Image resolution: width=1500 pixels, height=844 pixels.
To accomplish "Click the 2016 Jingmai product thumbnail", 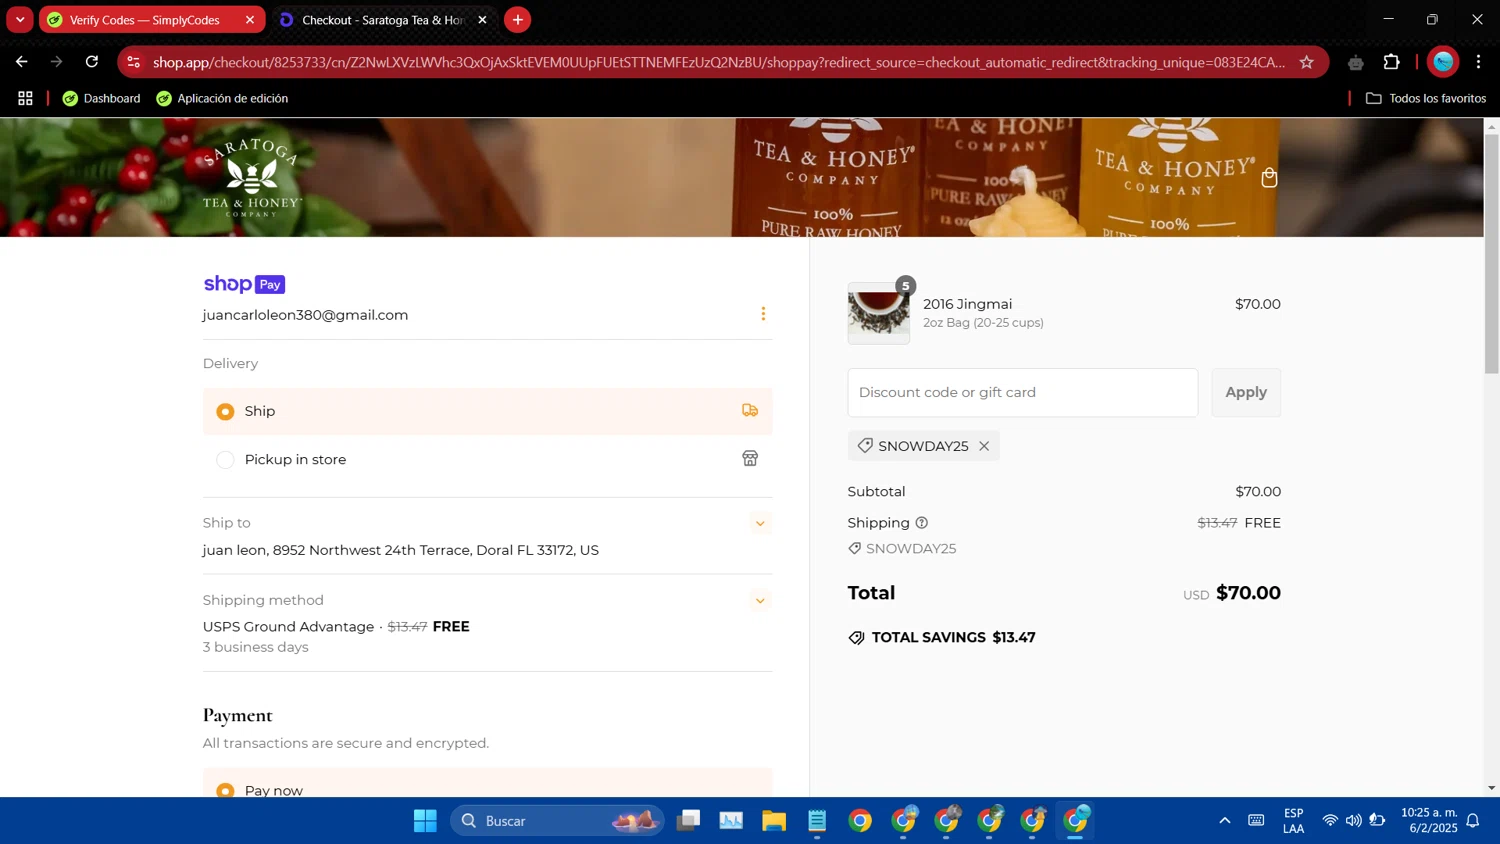I will 879,313.
